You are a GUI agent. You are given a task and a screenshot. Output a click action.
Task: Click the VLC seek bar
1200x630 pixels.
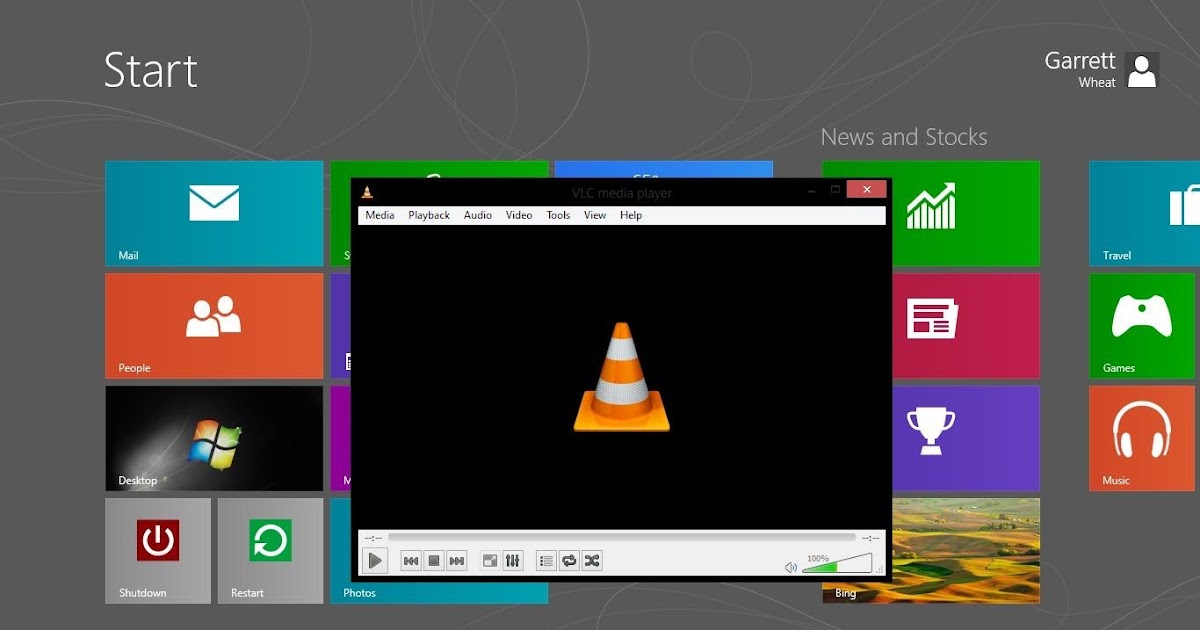(621, 537)
